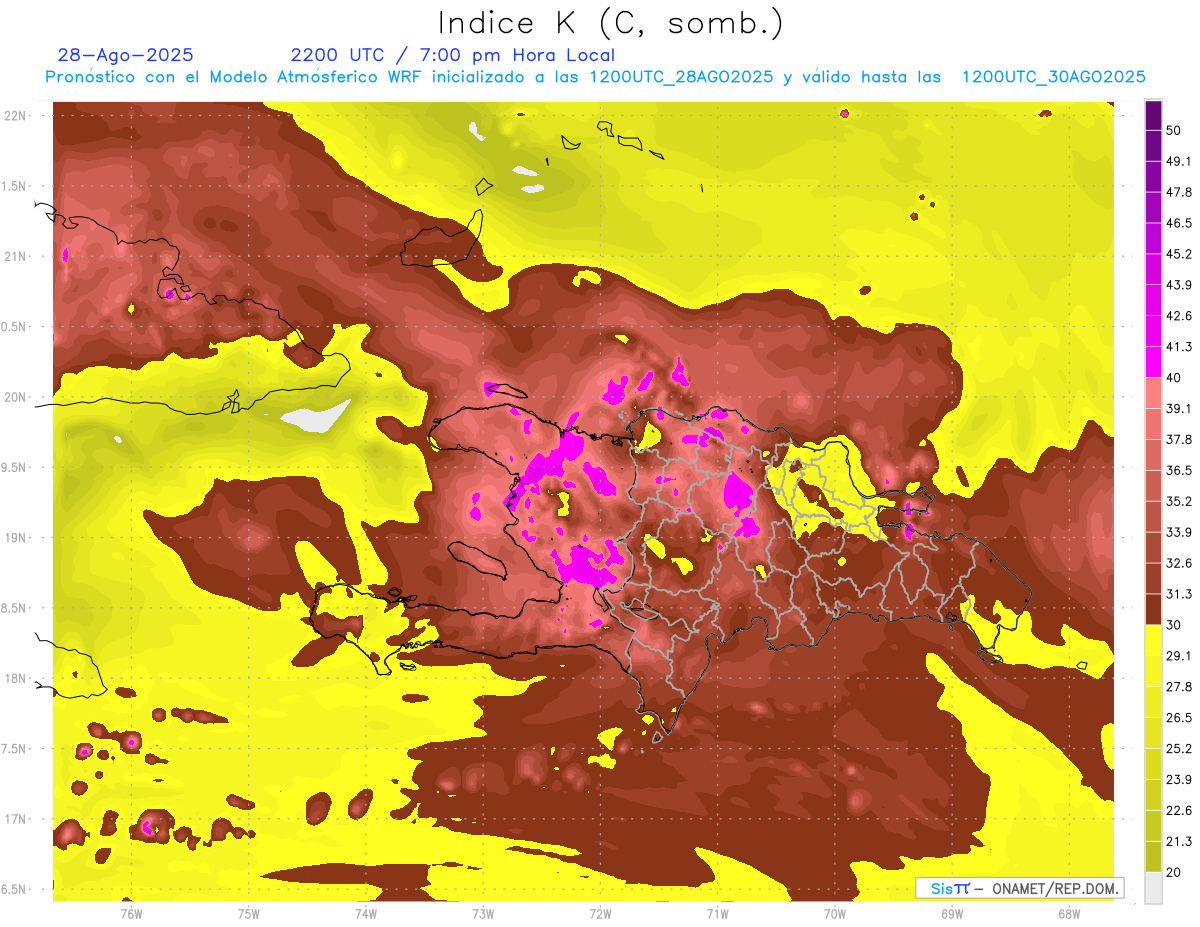
Task: Click the legend value 47.8
Action: pyautogui.click(x=1179, y=192)
